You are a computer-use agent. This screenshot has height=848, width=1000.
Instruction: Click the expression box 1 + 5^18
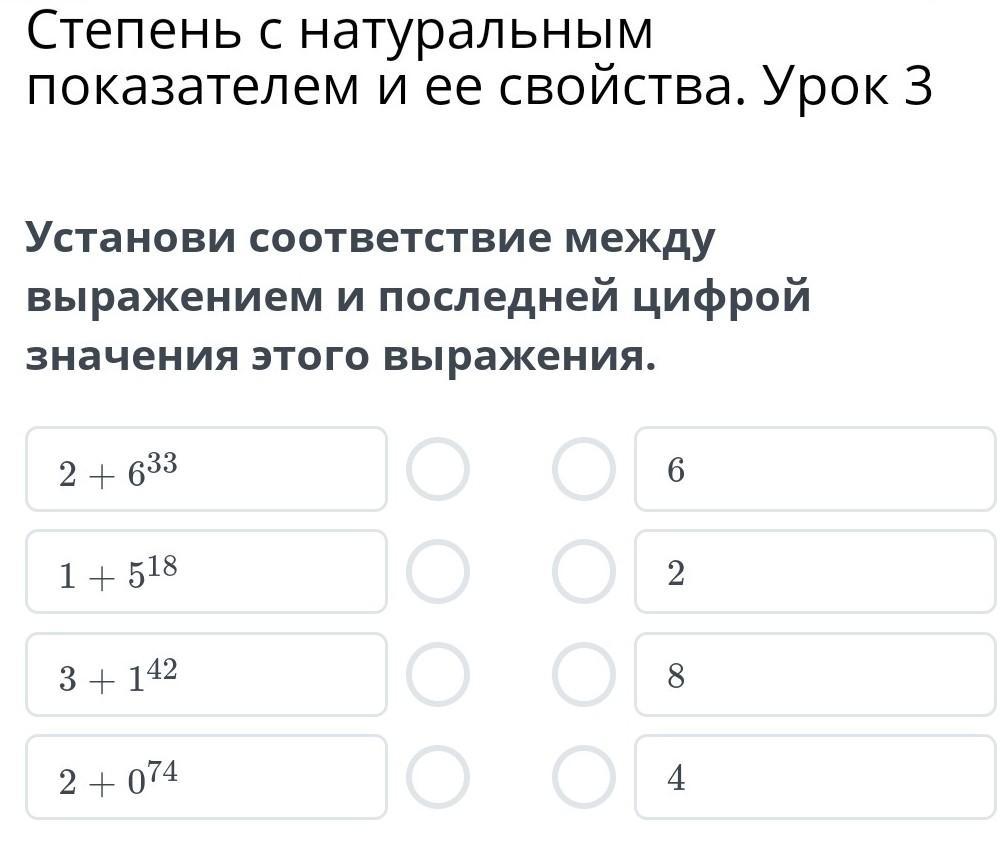[206, 572]
